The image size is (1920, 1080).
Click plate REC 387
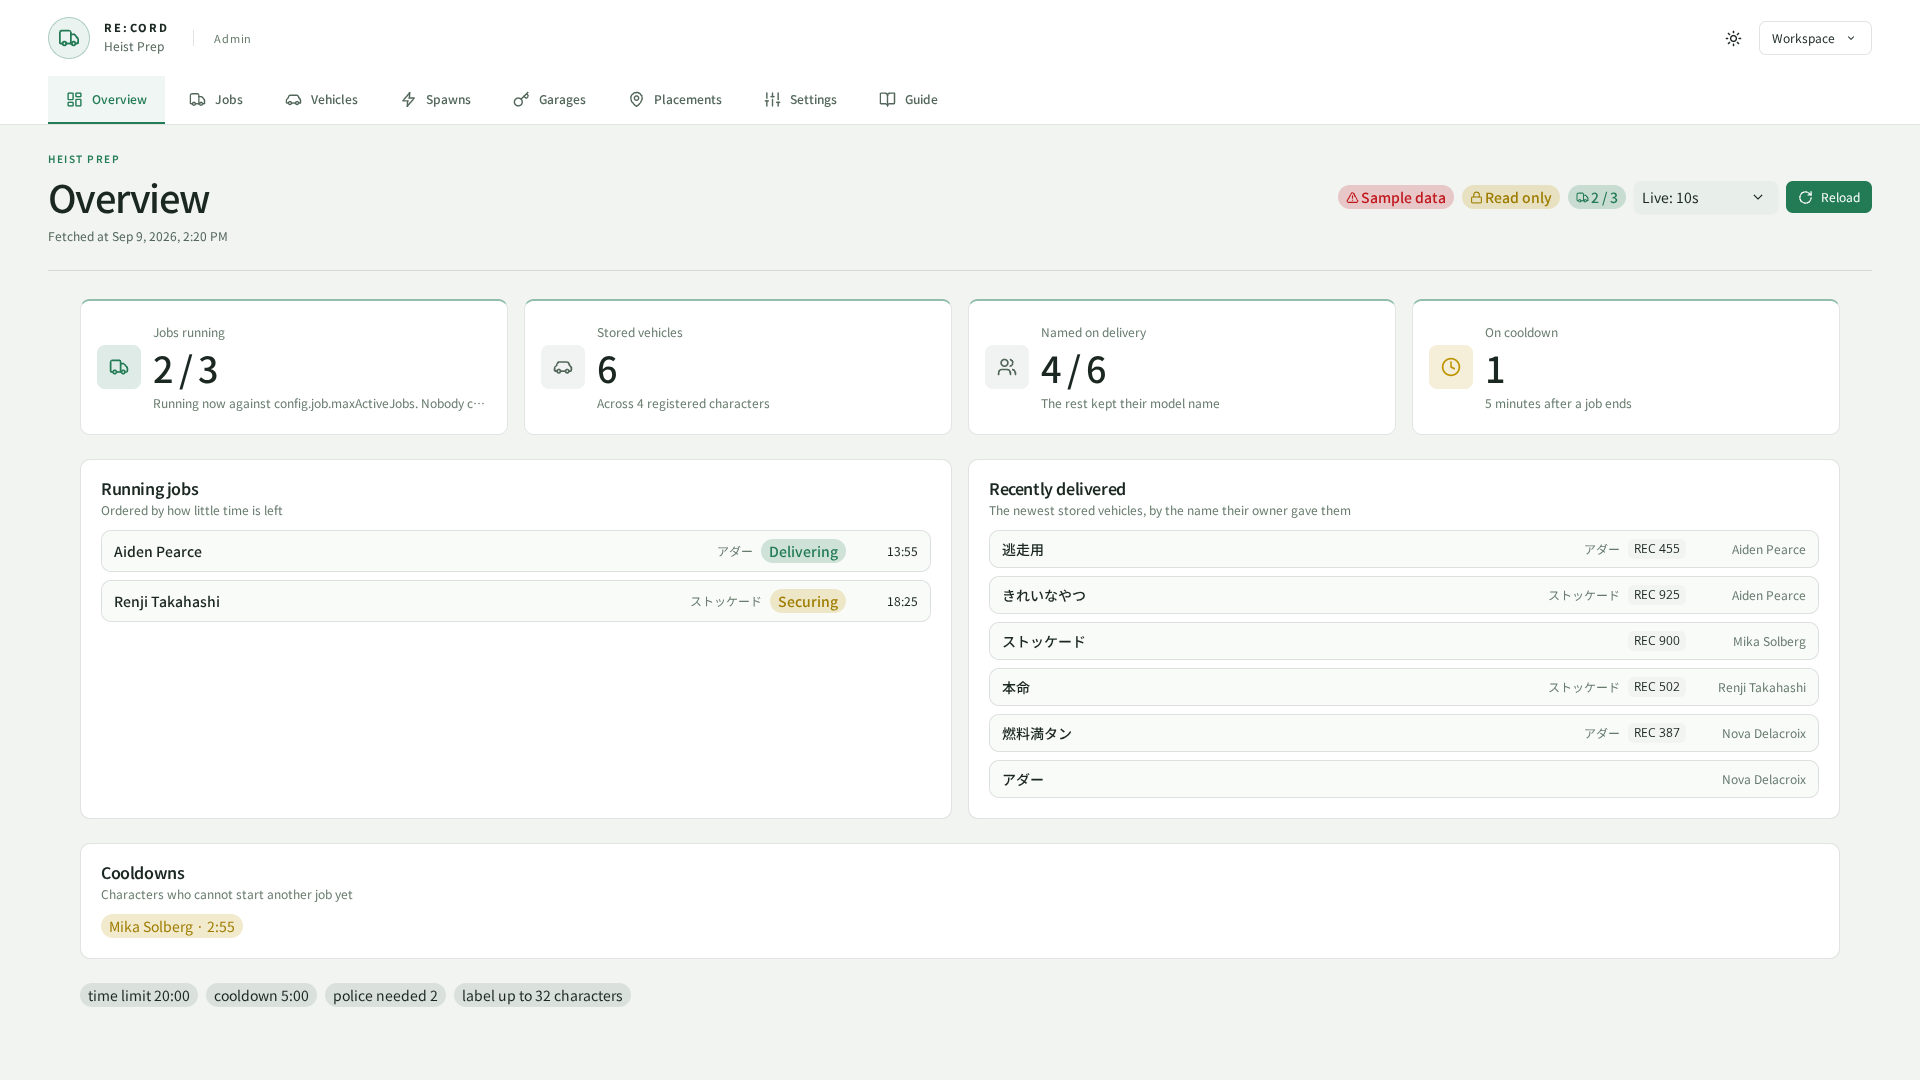coord(1656,733)
